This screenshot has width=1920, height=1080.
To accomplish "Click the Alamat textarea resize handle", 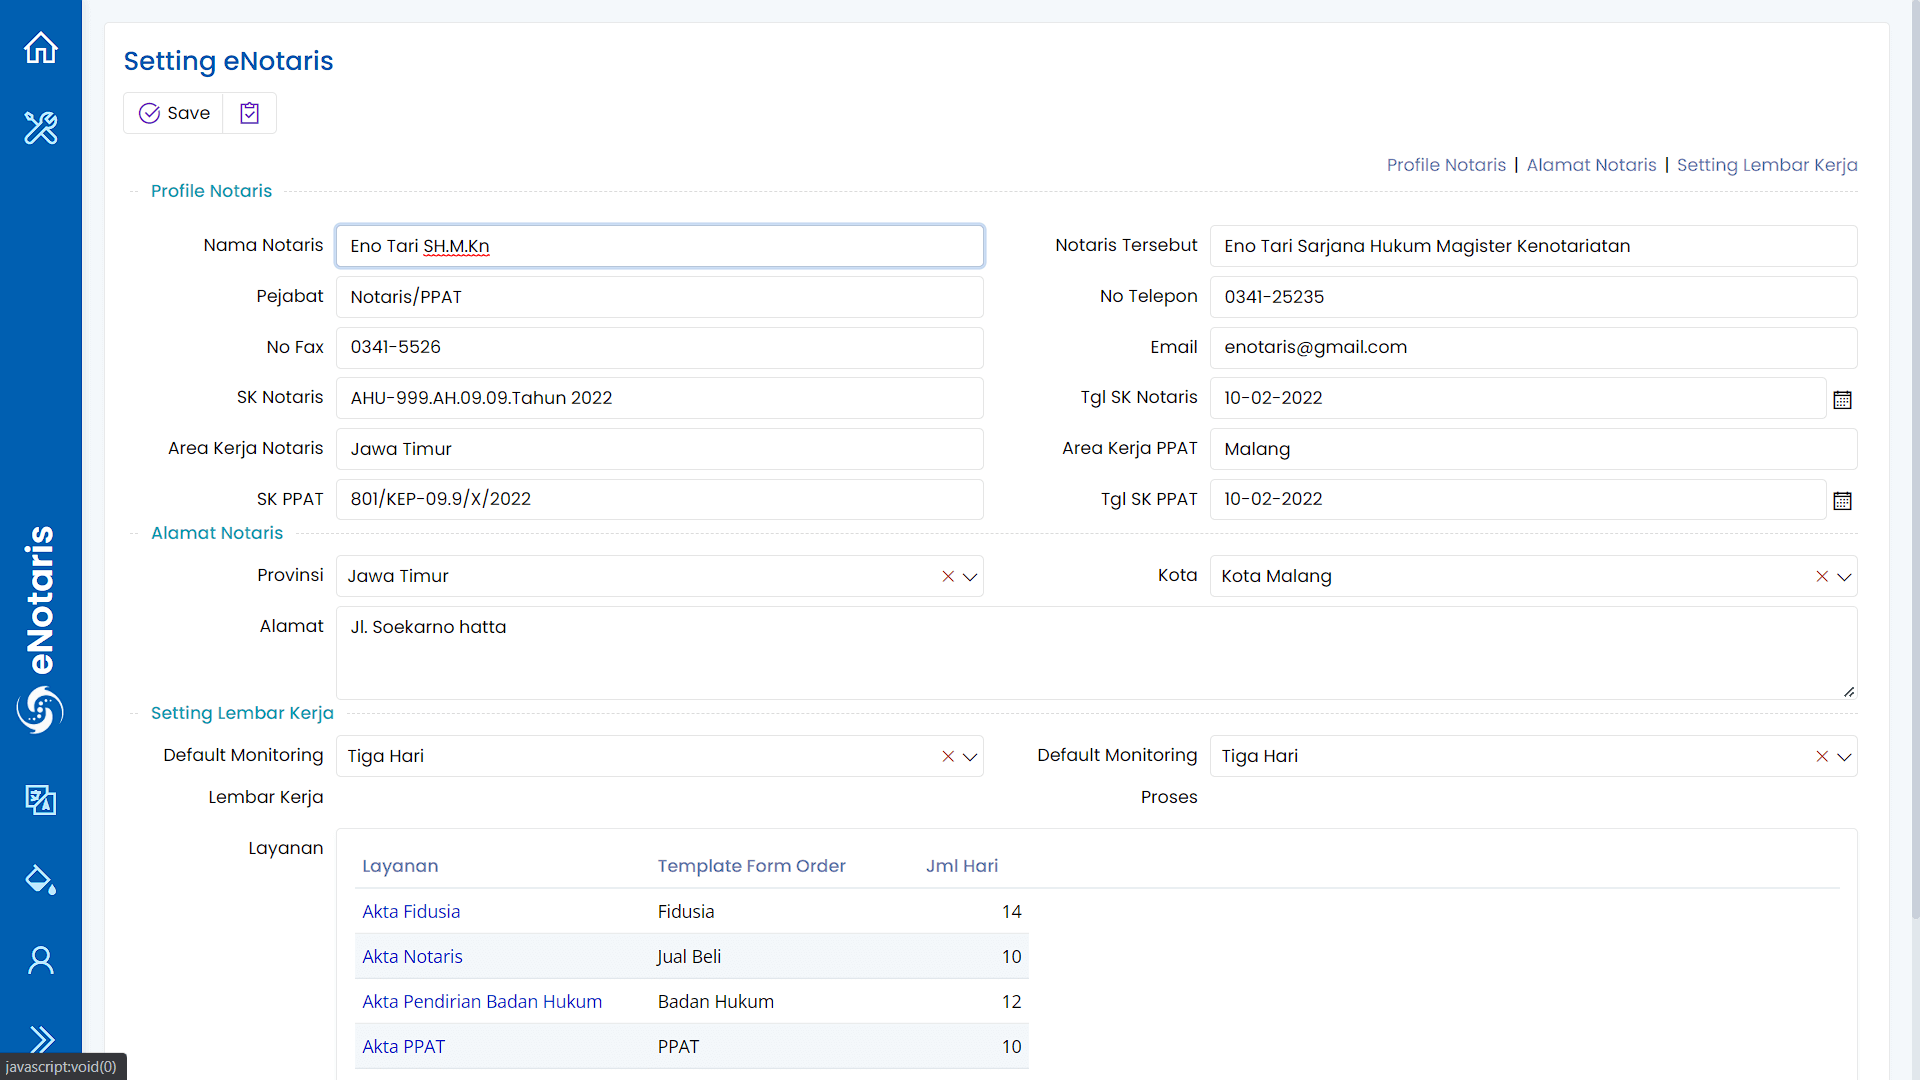I will click(1849, 691).
